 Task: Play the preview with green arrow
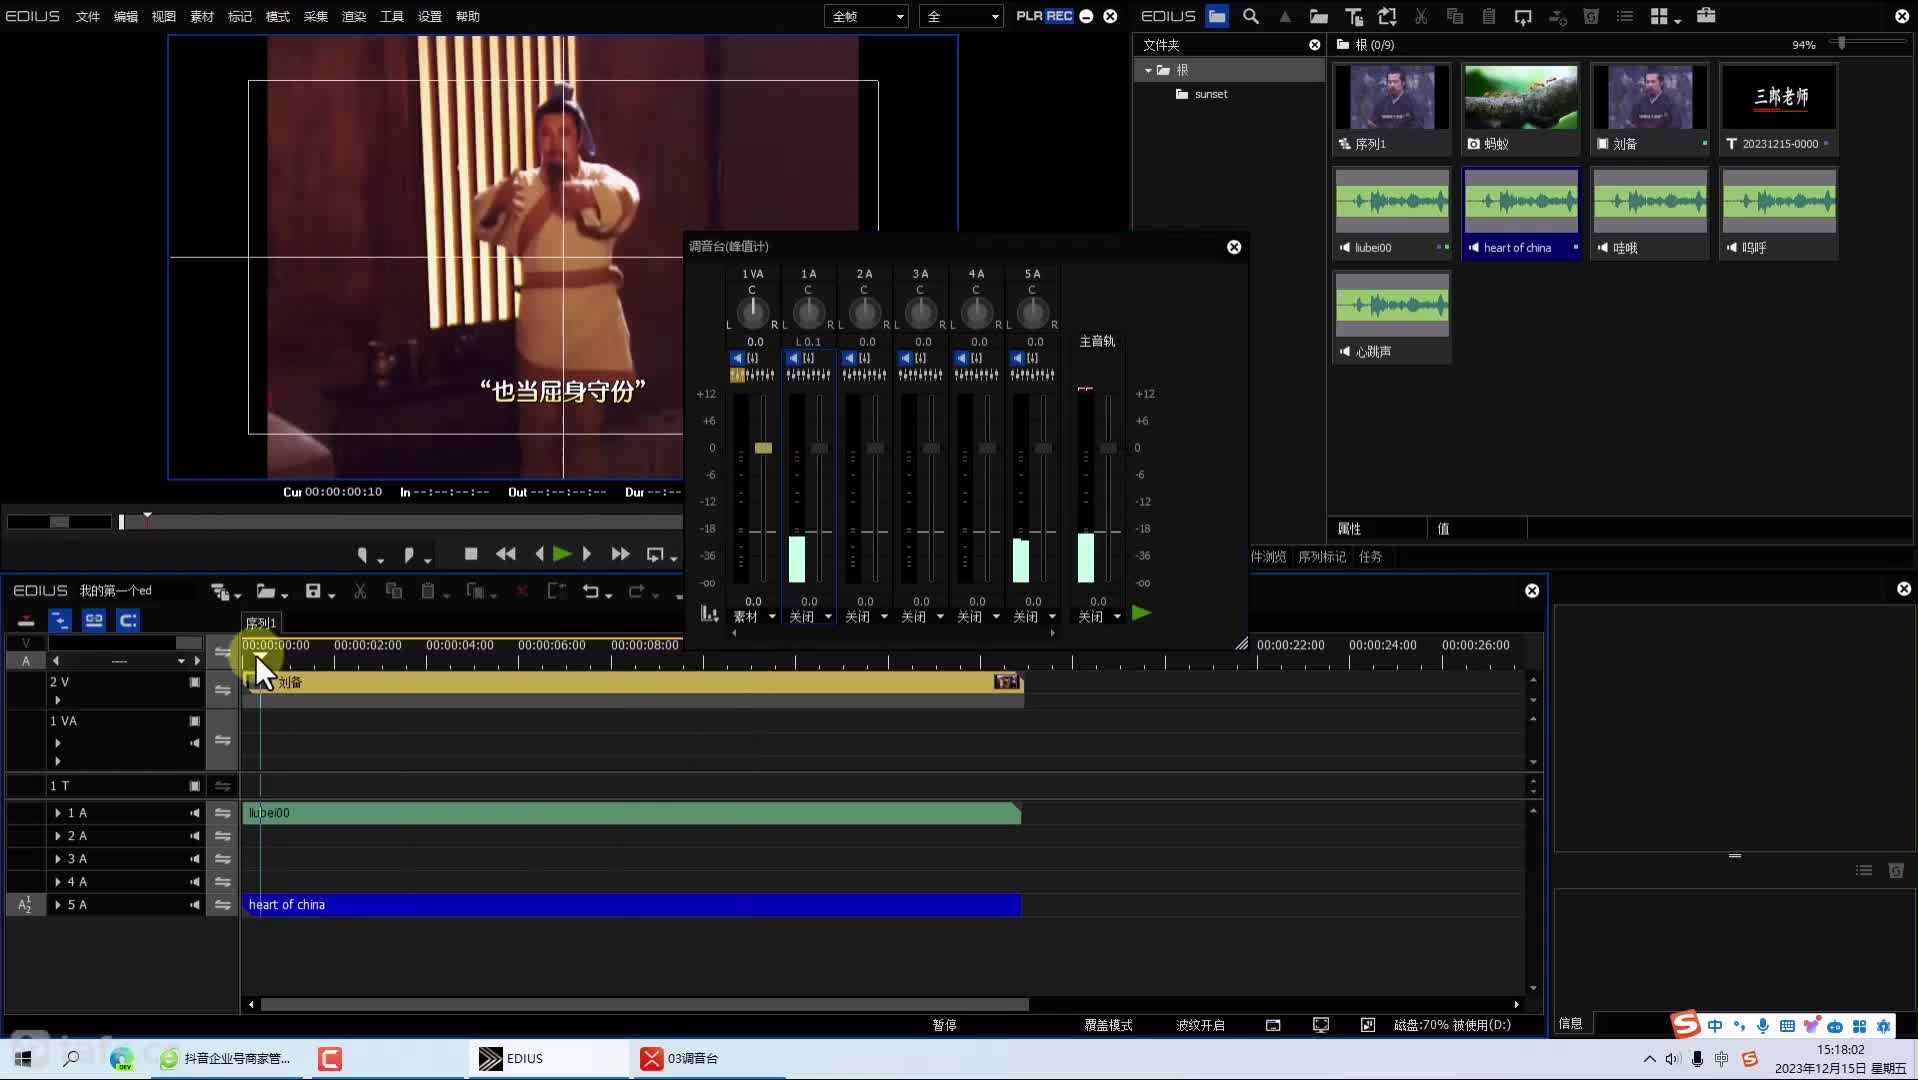pos(562,553)
